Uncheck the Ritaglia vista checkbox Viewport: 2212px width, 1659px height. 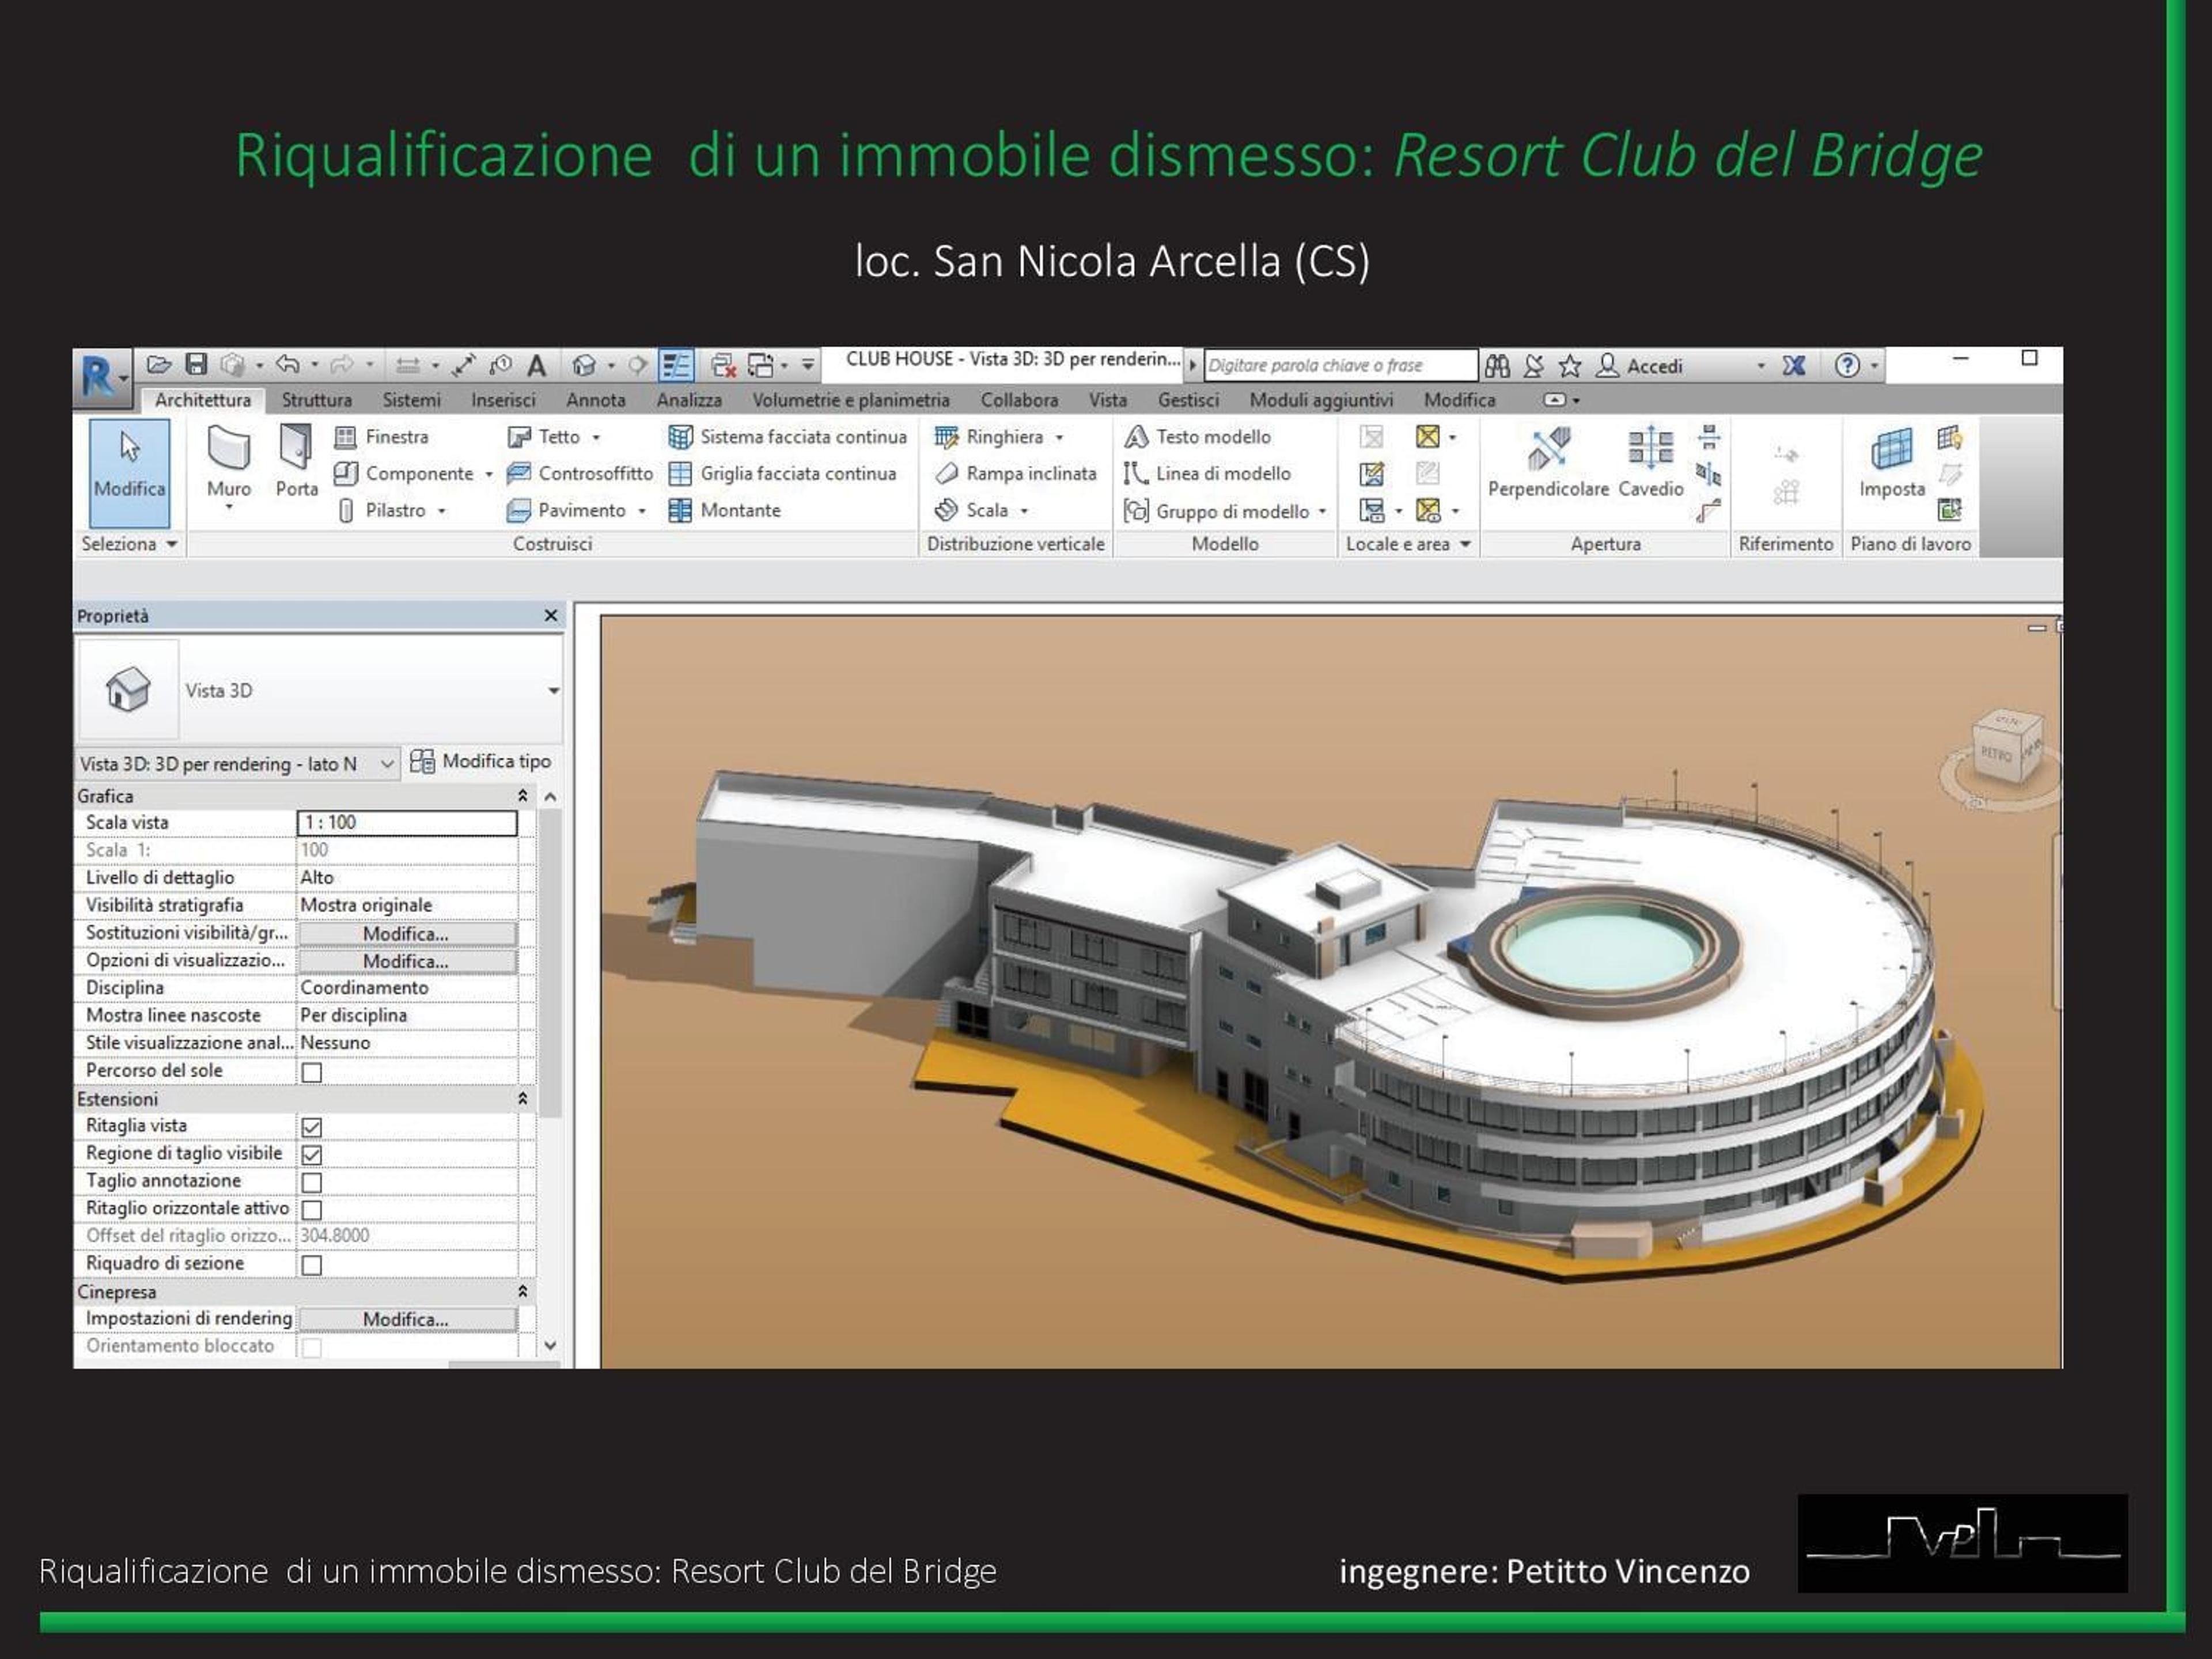[312, 1127]
